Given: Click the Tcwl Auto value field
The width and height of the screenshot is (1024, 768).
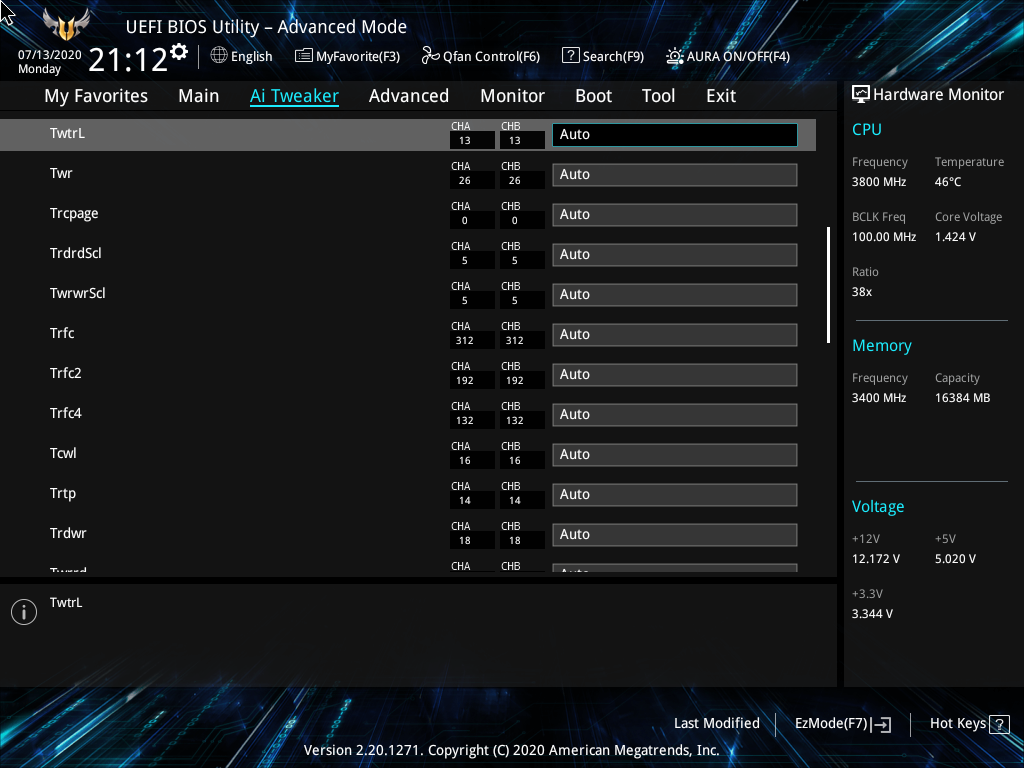Looking at the screenshot, I should click(x=675, y=455).
